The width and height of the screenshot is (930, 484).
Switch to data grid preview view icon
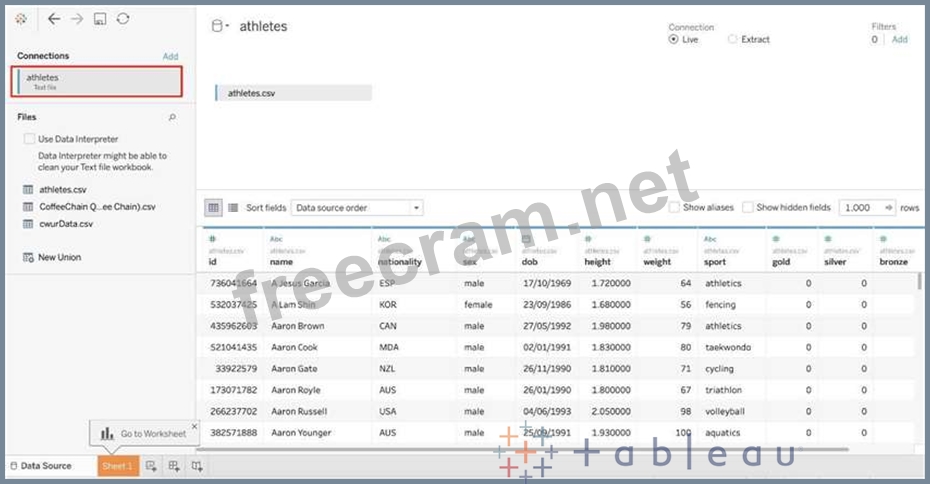(x=213, y=207)
